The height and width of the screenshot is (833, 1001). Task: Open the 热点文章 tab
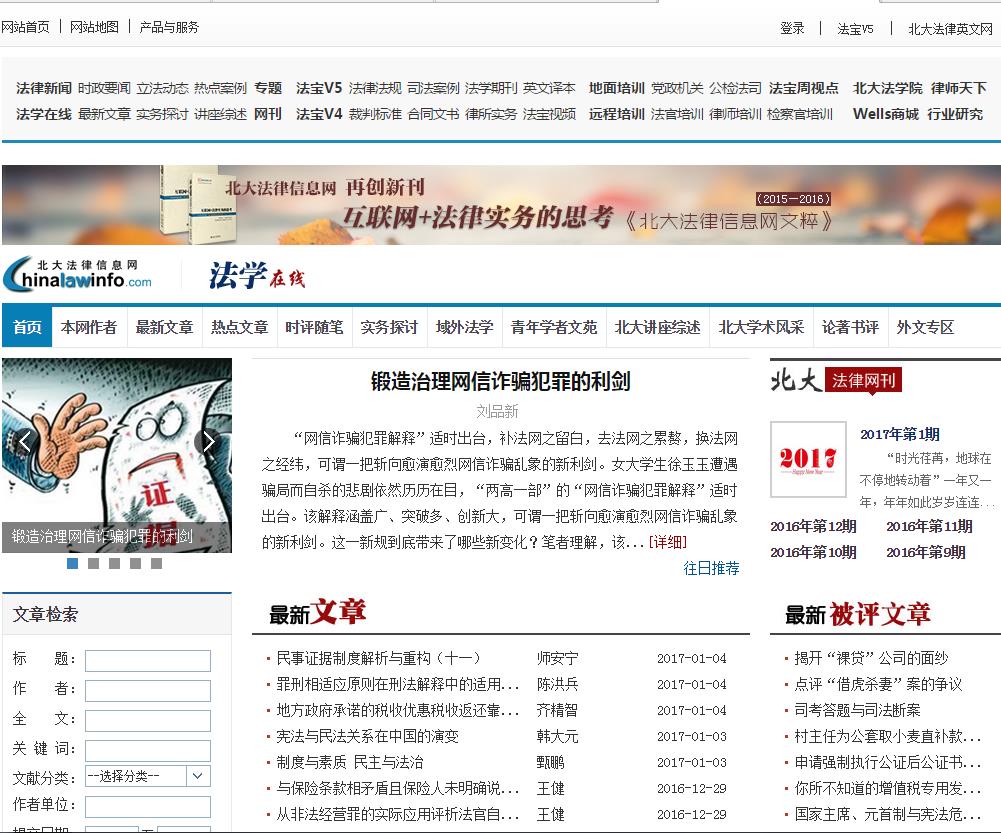pos(239,327)
